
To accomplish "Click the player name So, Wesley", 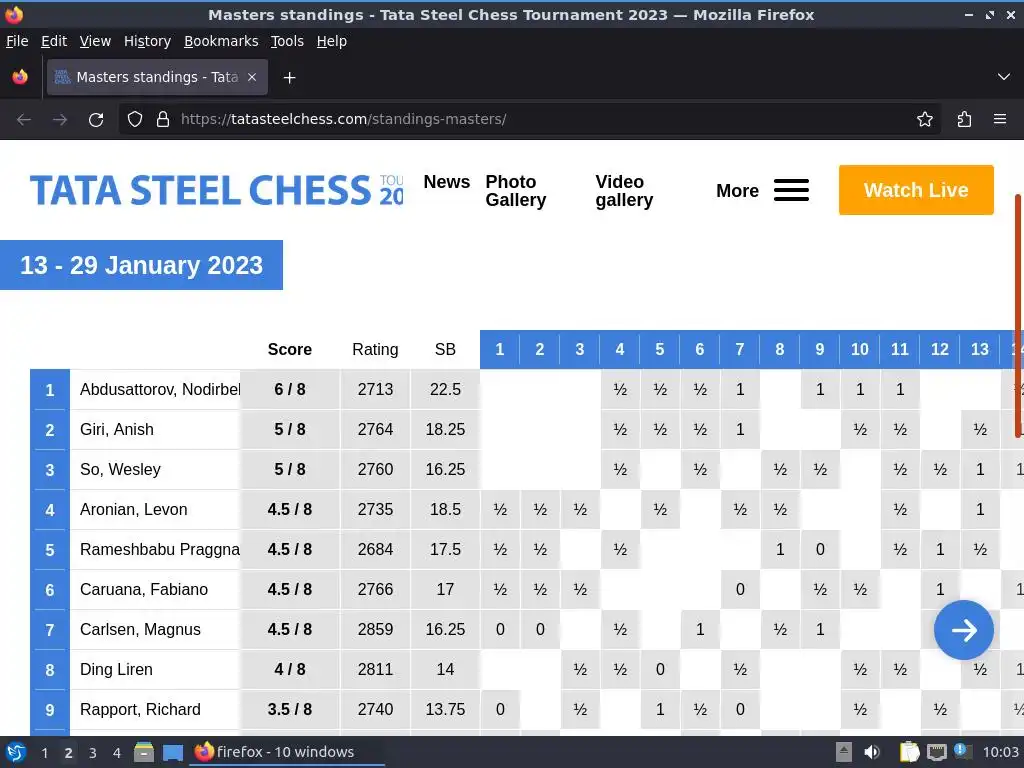I will [x=120, y=469].
